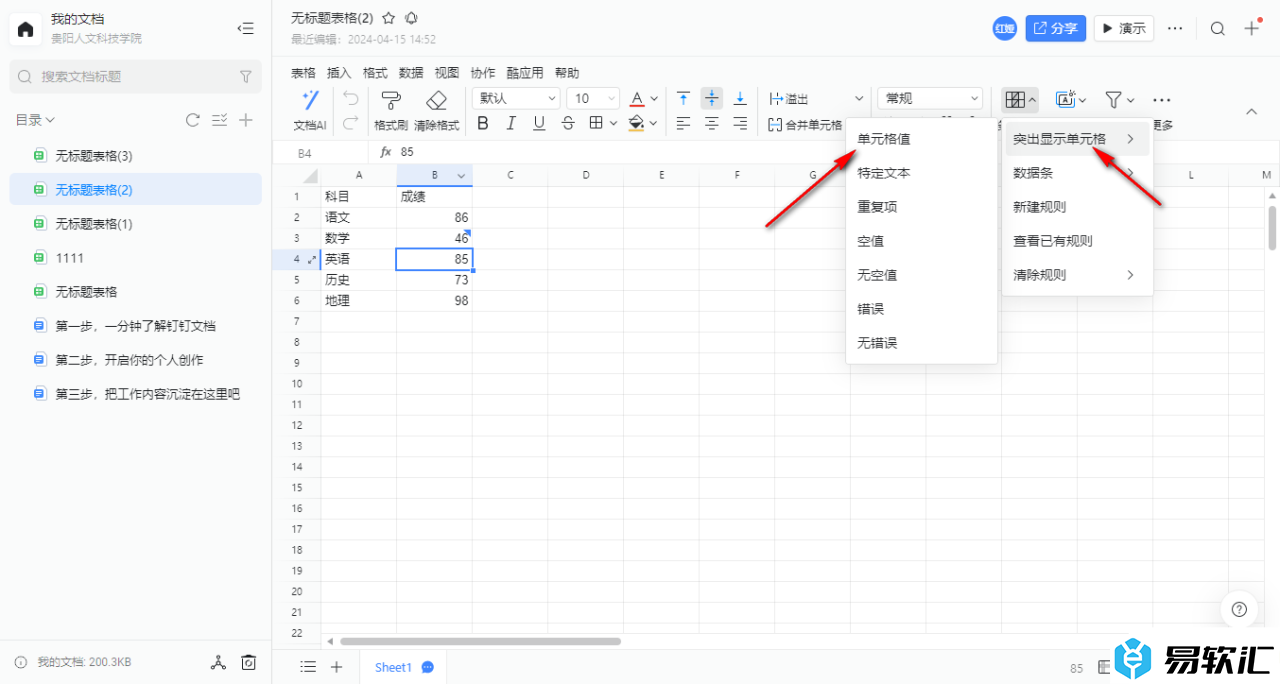This screenshot has height=684, width=1280.
Task: Star the 无标题表格(2) document
Action: point(389,18)
